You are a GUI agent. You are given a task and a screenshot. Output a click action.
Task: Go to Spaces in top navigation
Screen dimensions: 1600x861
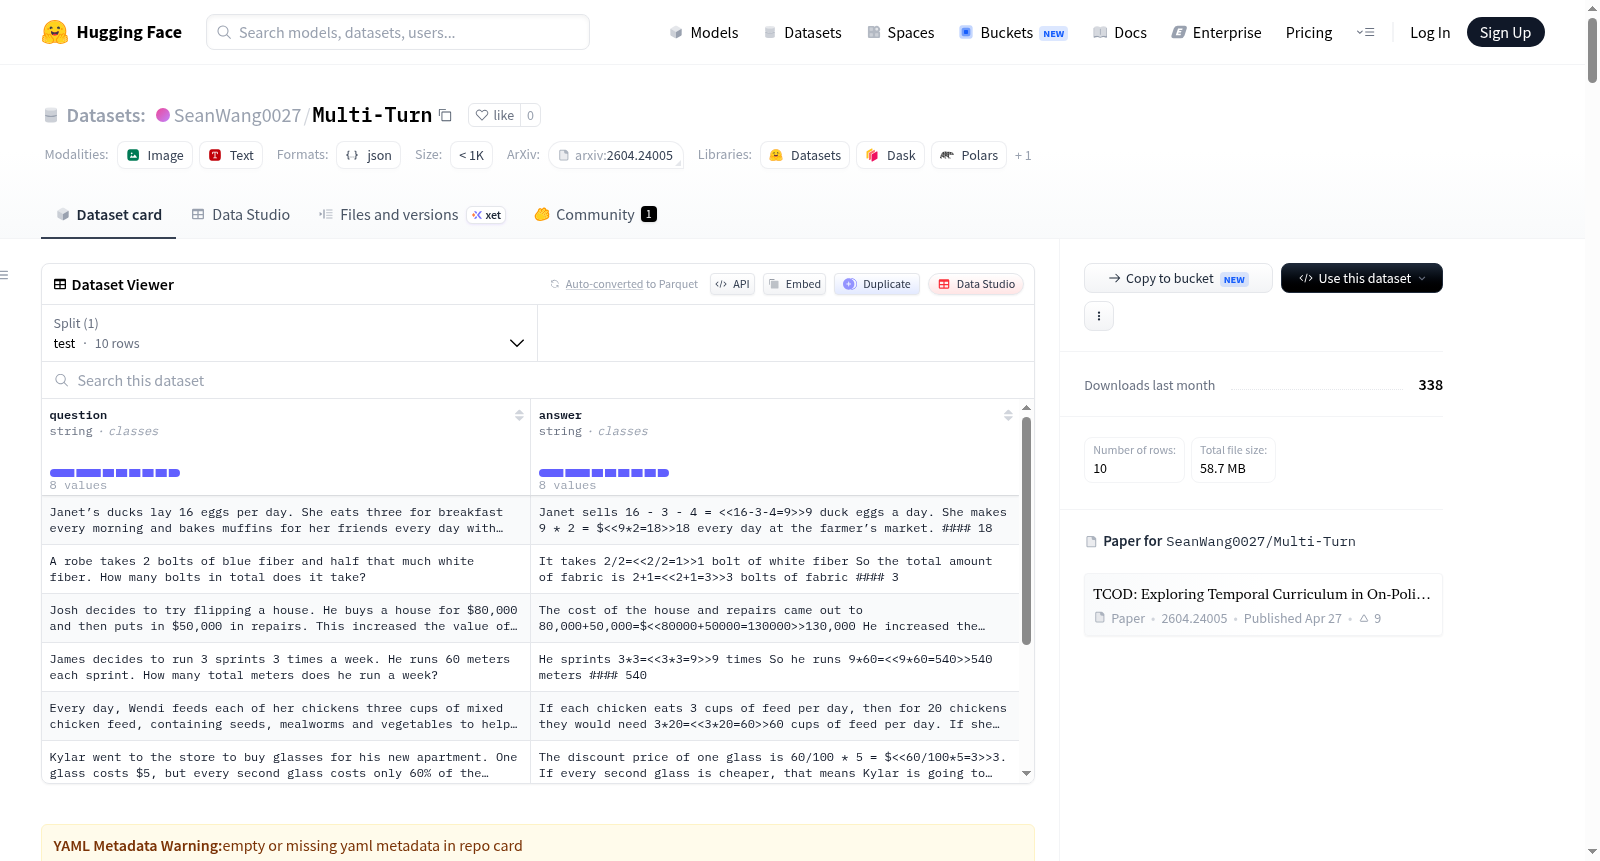(x=901, y=32)
